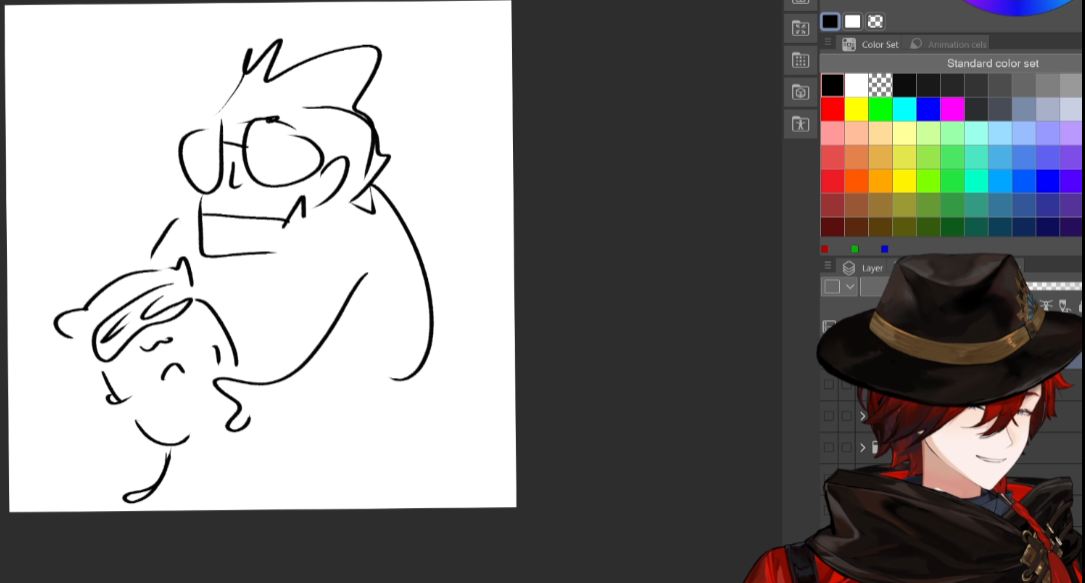Pick the transparent checkered swatch in the color set

880,85
